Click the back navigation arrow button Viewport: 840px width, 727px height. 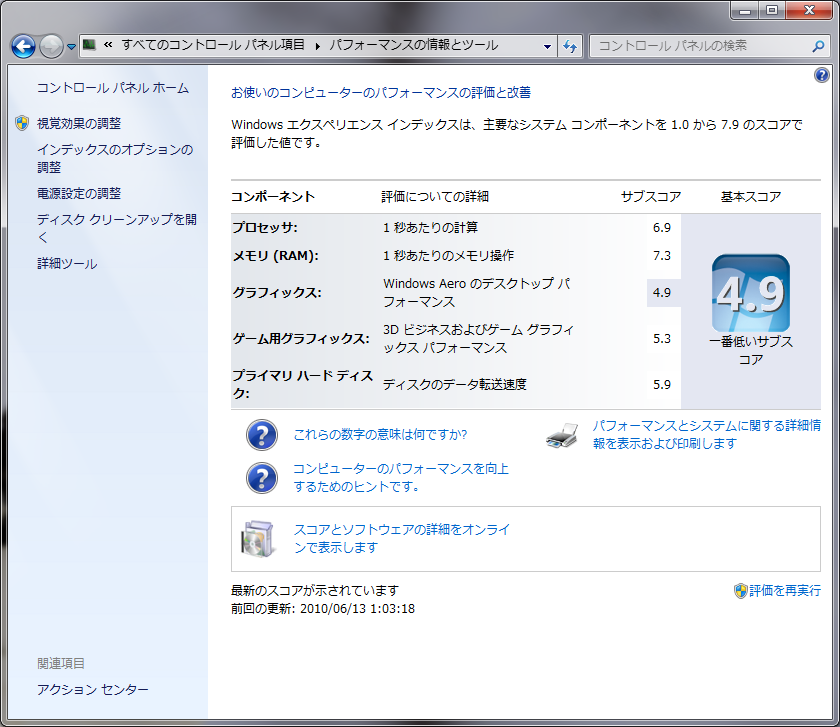click(x=24, y=46)
